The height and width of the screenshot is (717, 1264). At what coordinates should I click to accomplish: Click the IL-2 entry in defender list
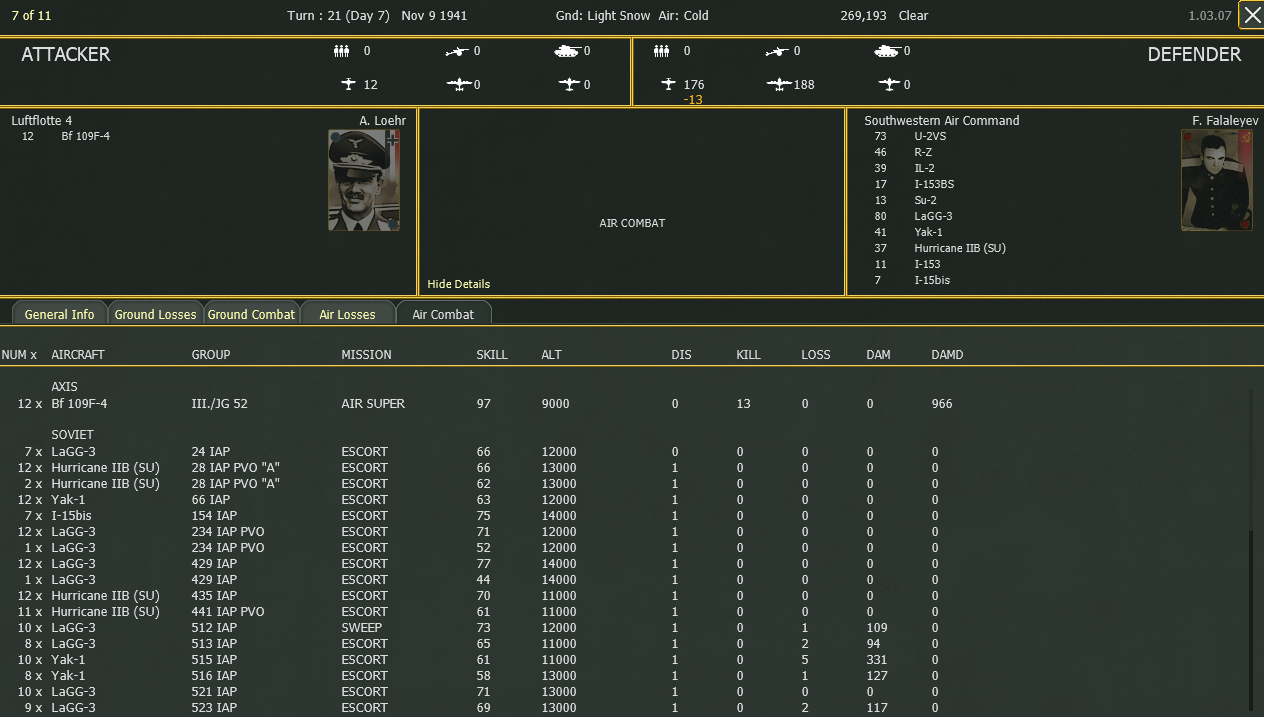[924, 168]
